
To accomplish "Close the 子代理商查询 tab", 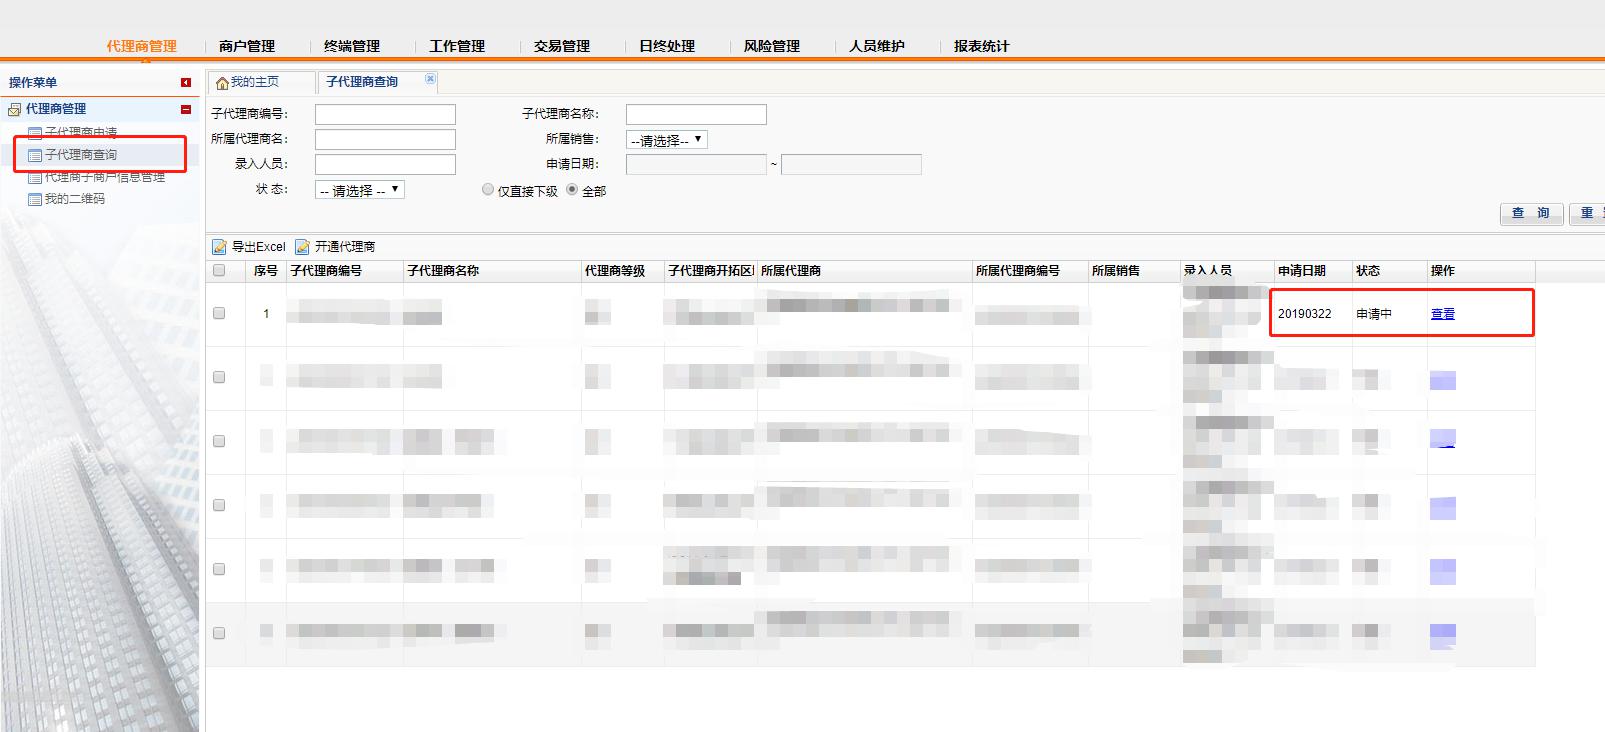I will [x=430, y=79].
